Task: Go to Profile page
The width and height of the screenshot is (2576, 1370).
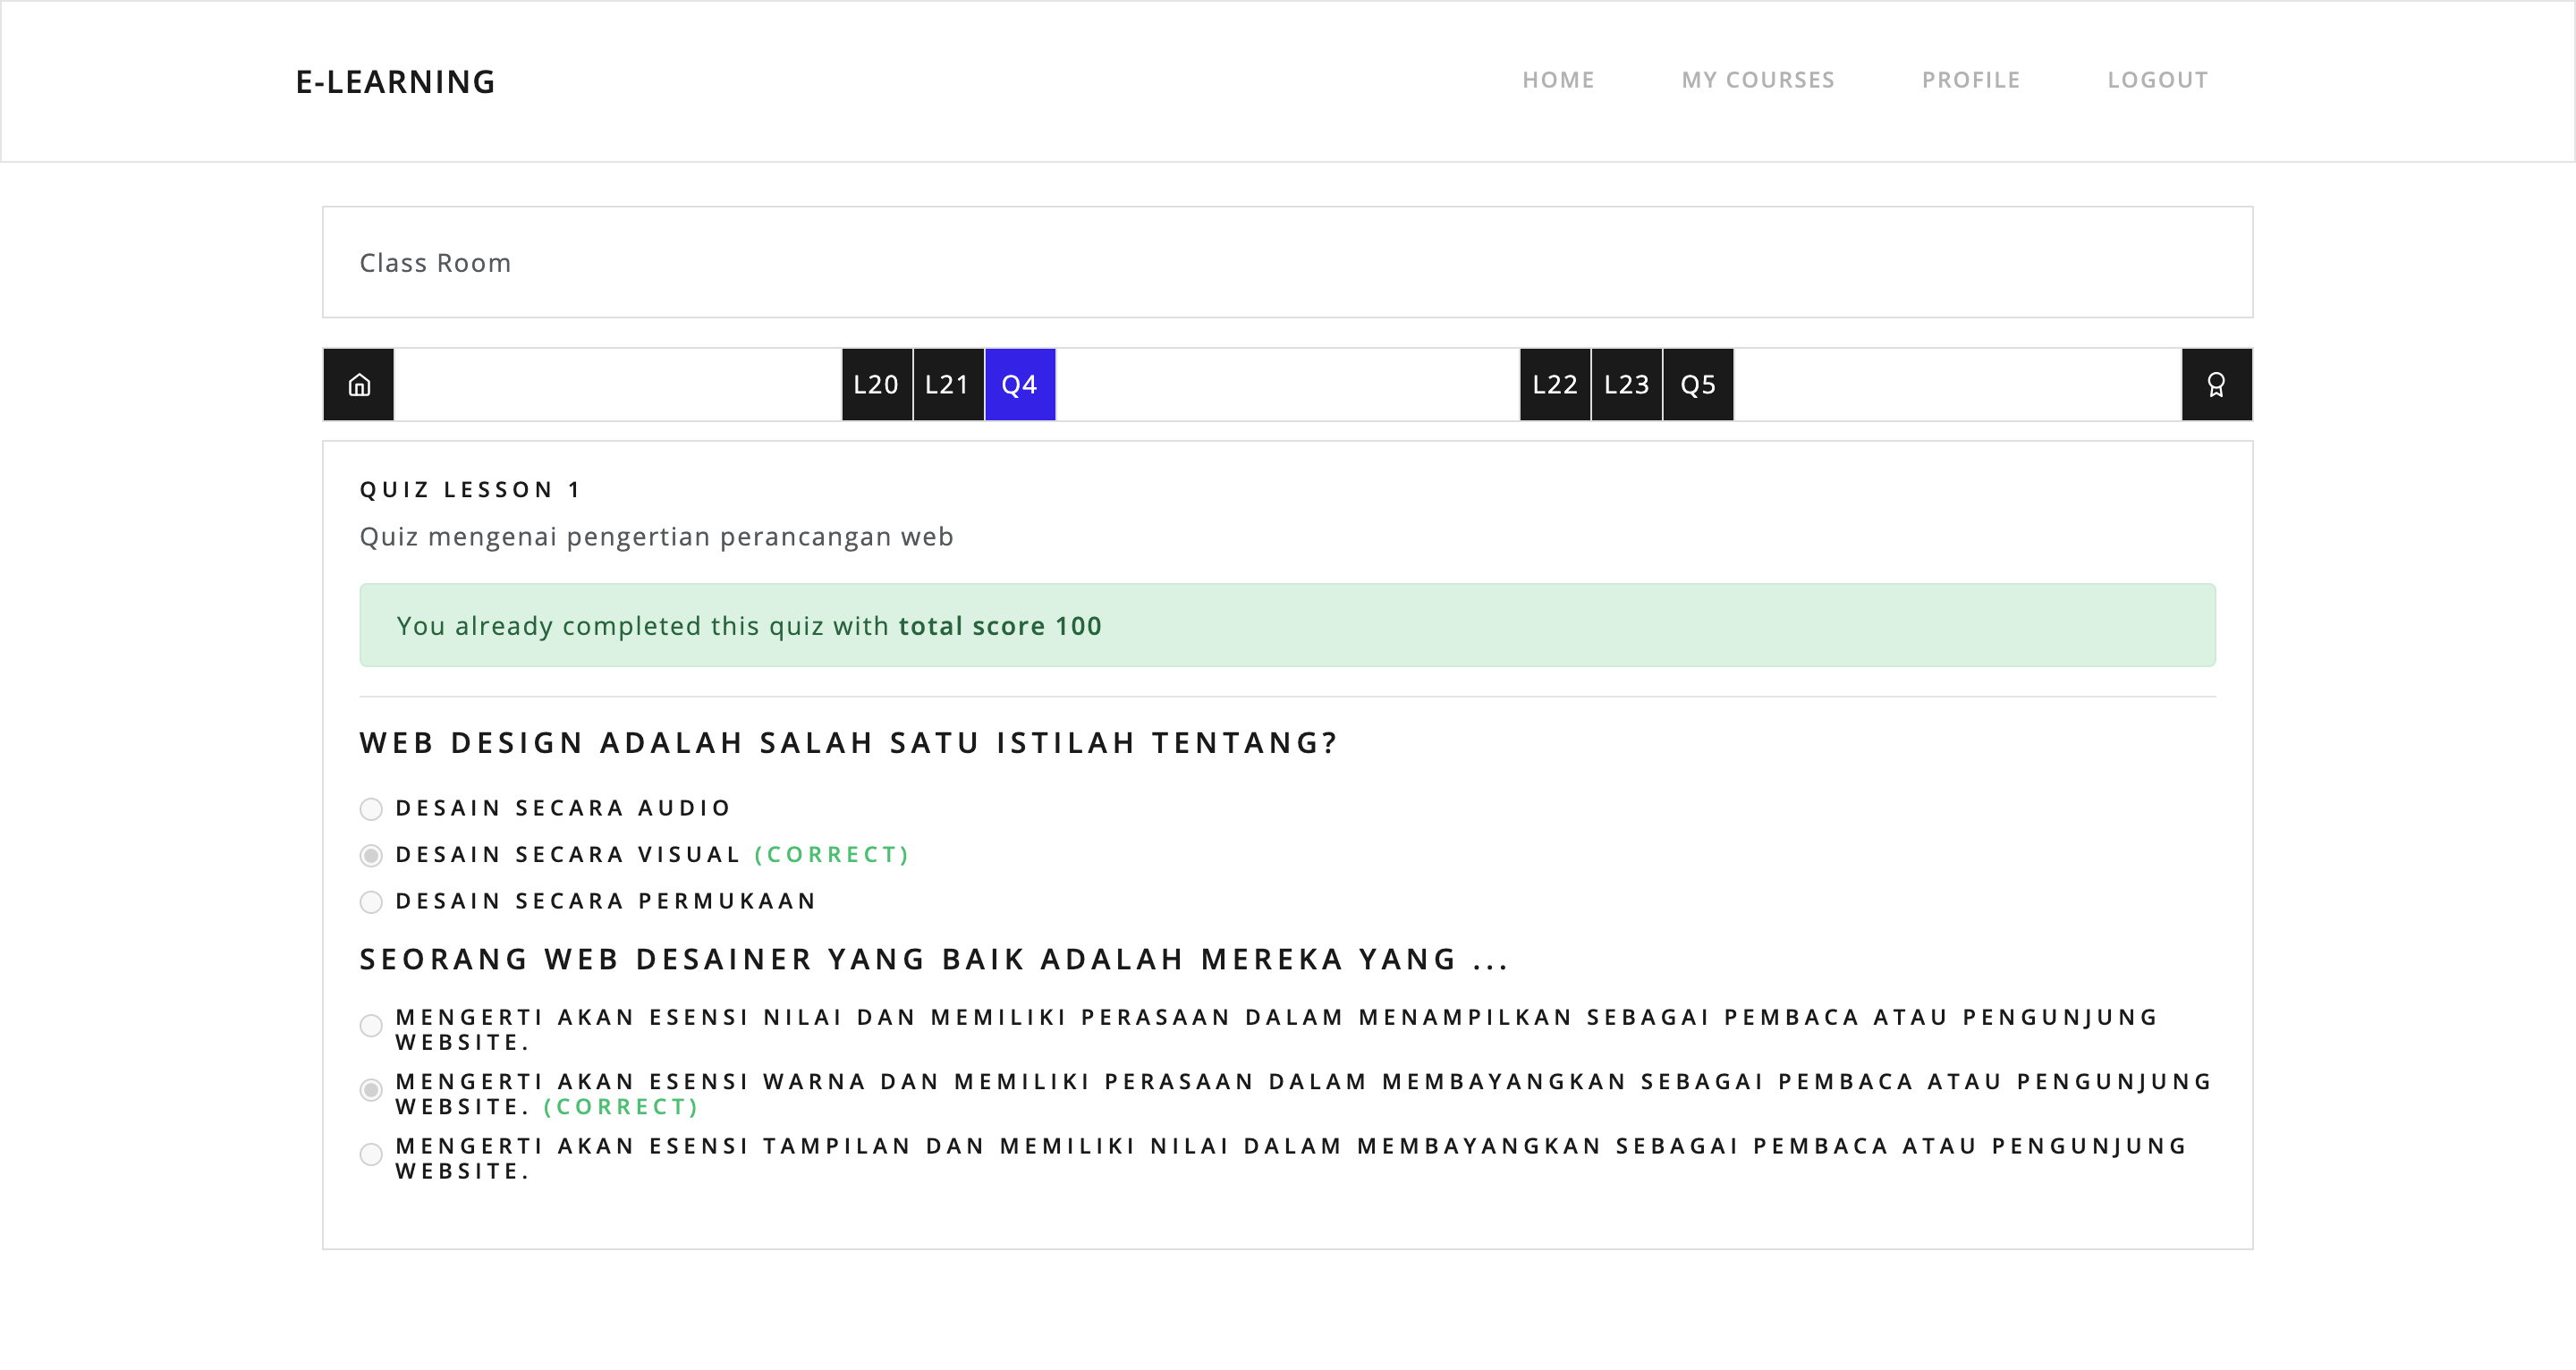Action: point(1970,80)
